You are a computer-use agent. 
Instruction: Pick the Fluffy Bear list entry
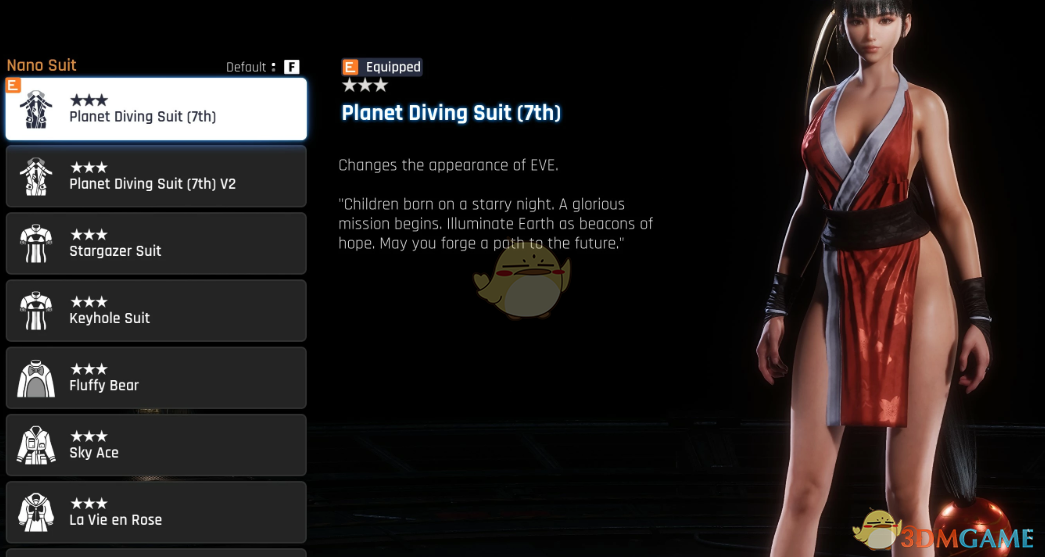click(156, 378)
